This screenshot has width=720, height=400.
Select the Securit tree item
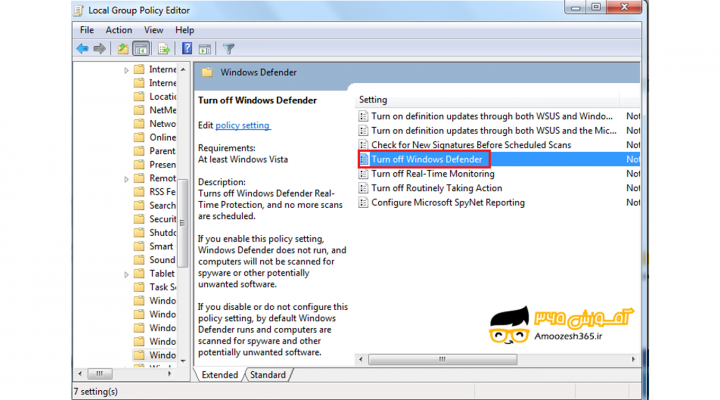tap(163, 219)
